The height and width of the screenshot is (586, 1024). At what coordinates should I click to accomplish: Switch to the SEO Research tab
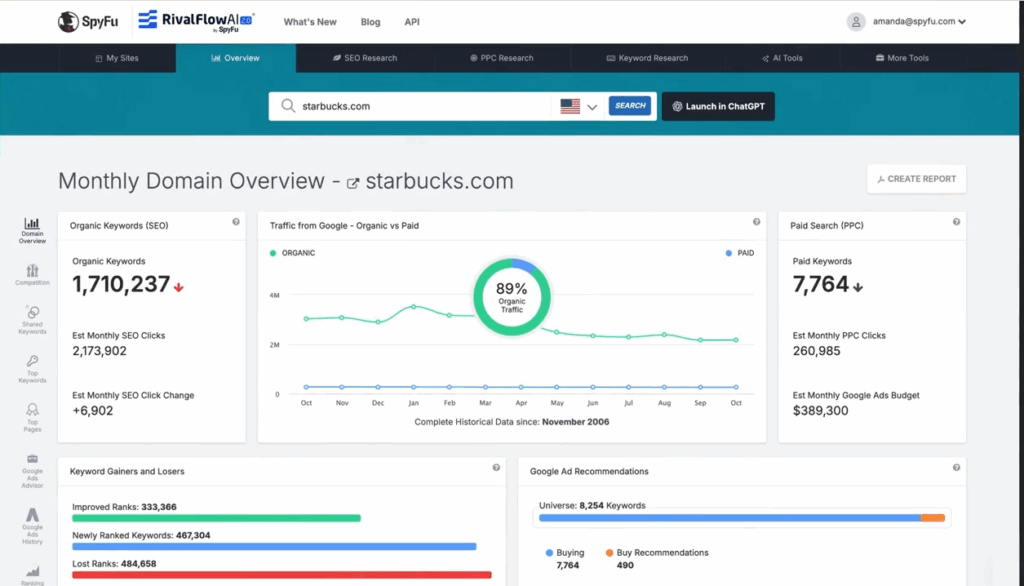[364, 58]
